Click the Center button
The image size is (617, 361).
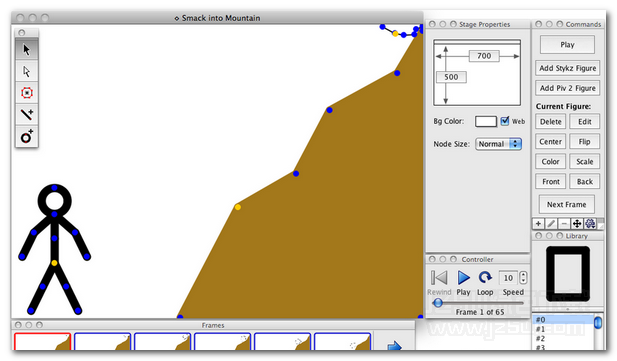click(x=550, y=141)
